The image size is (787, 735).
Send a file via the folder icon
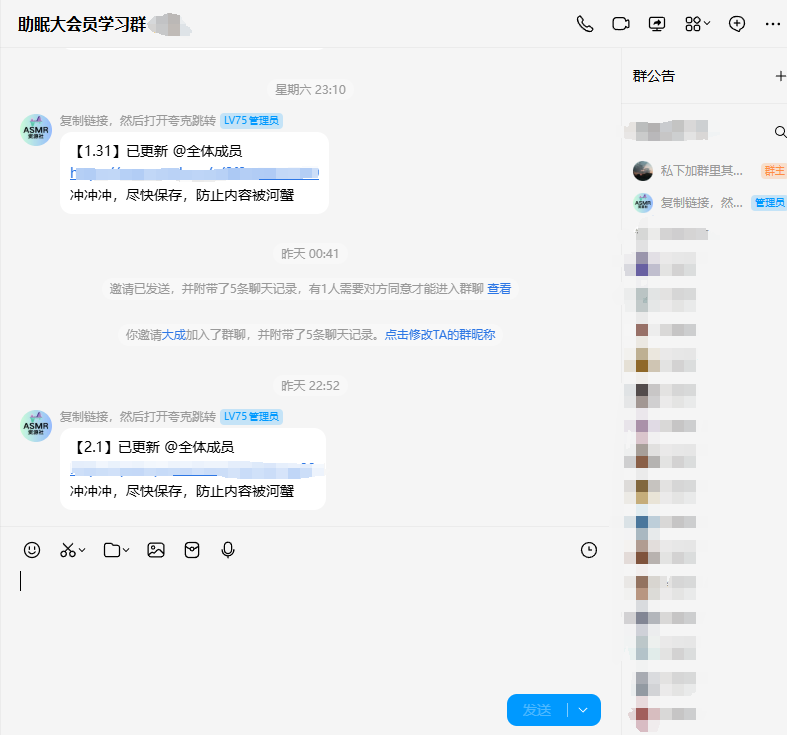click(111, 550)
